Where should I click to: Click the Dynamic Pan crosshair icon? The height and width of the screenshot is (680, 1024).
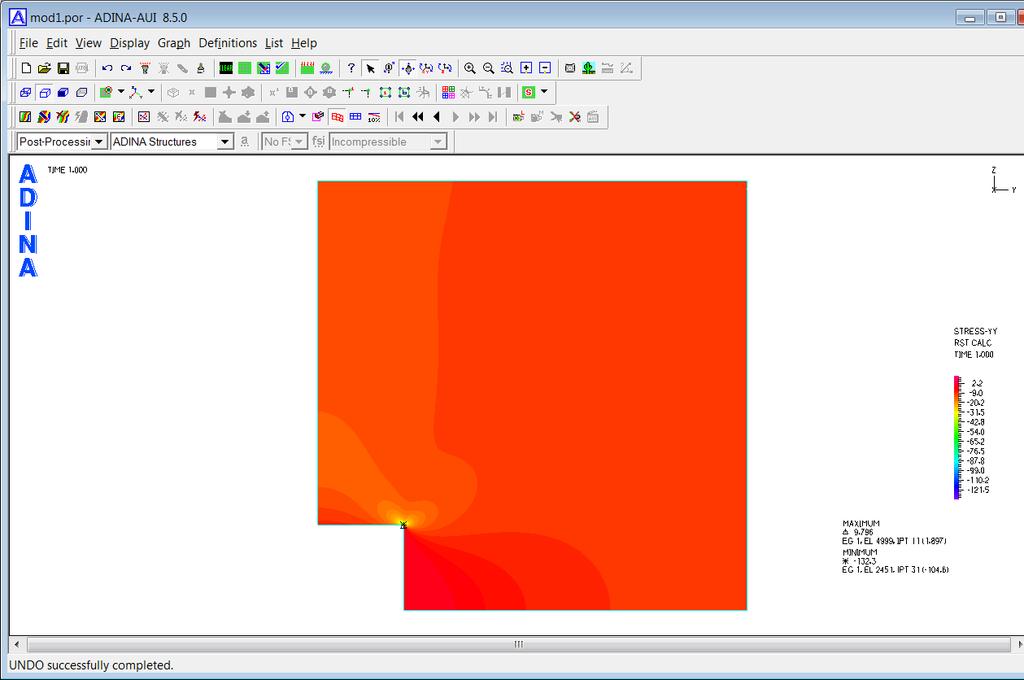click(408, 68)
